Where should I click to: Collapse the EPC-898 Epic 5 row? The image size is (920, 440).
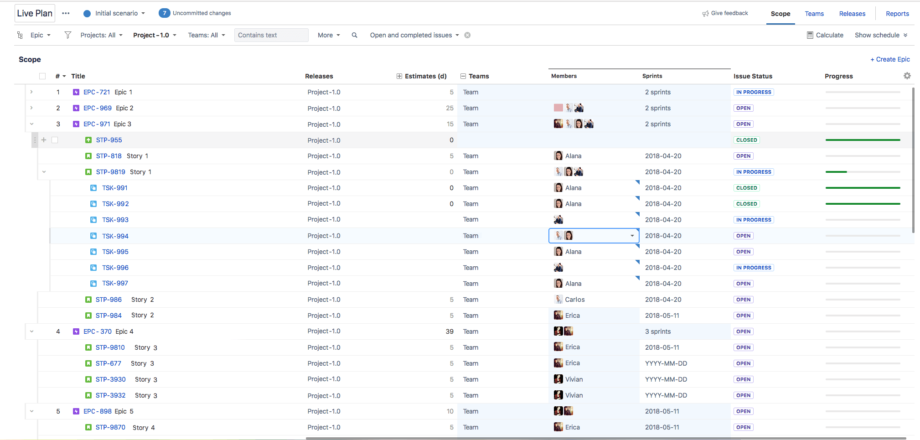point(31,411)
